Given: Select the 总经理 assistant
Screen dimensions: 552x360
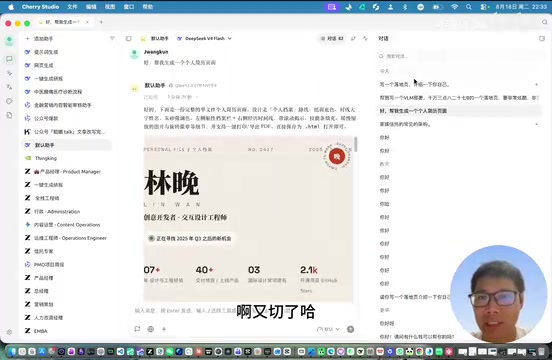Looking at the screenshot, I should 67,291.
